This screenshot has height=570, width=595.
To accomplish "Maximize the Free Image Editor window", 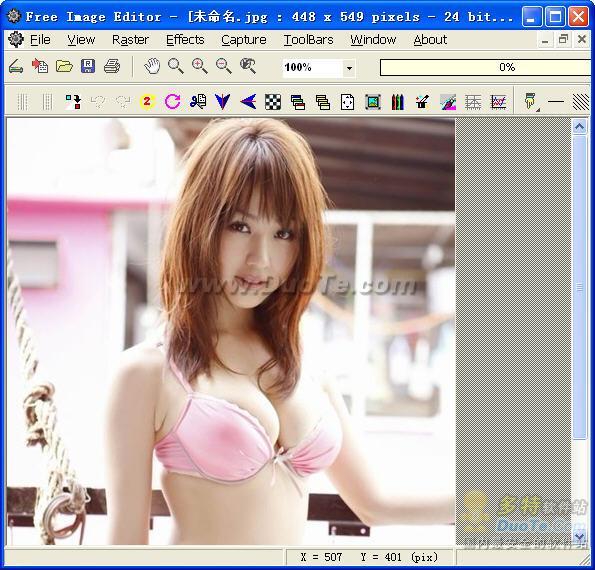I will click(556, 17).
